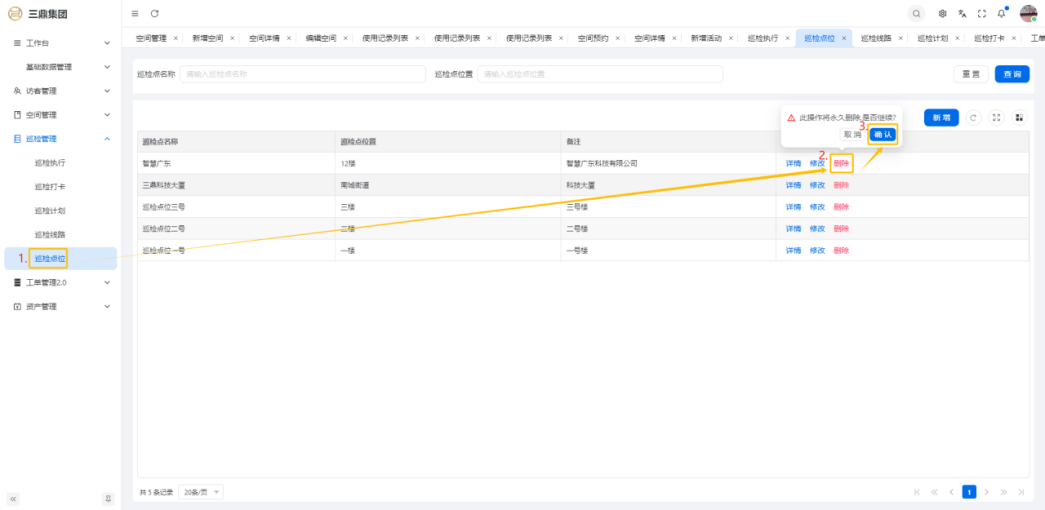Open settings via the gear icon
Screen dimensions: 1045x510
point(943,14)
